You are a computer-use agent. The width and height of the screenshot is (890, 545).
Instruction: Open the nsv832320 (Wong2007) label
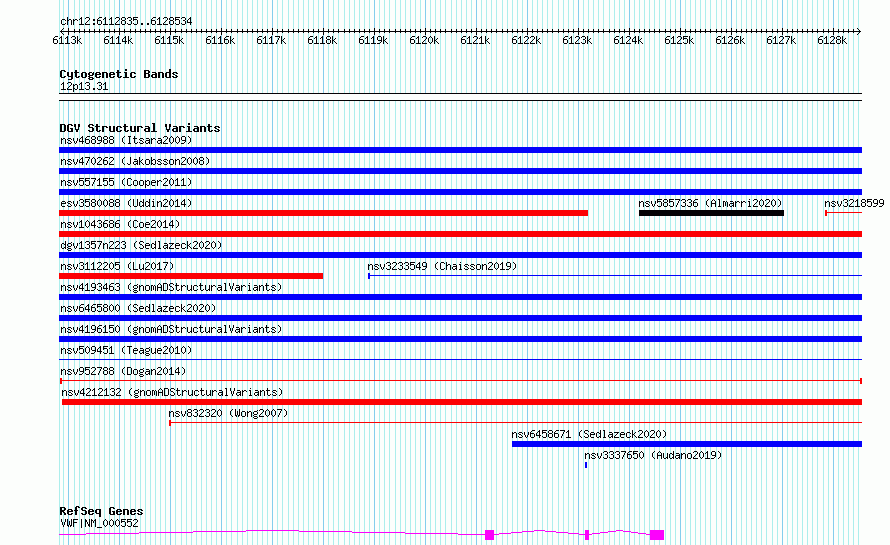coord(228,413)
